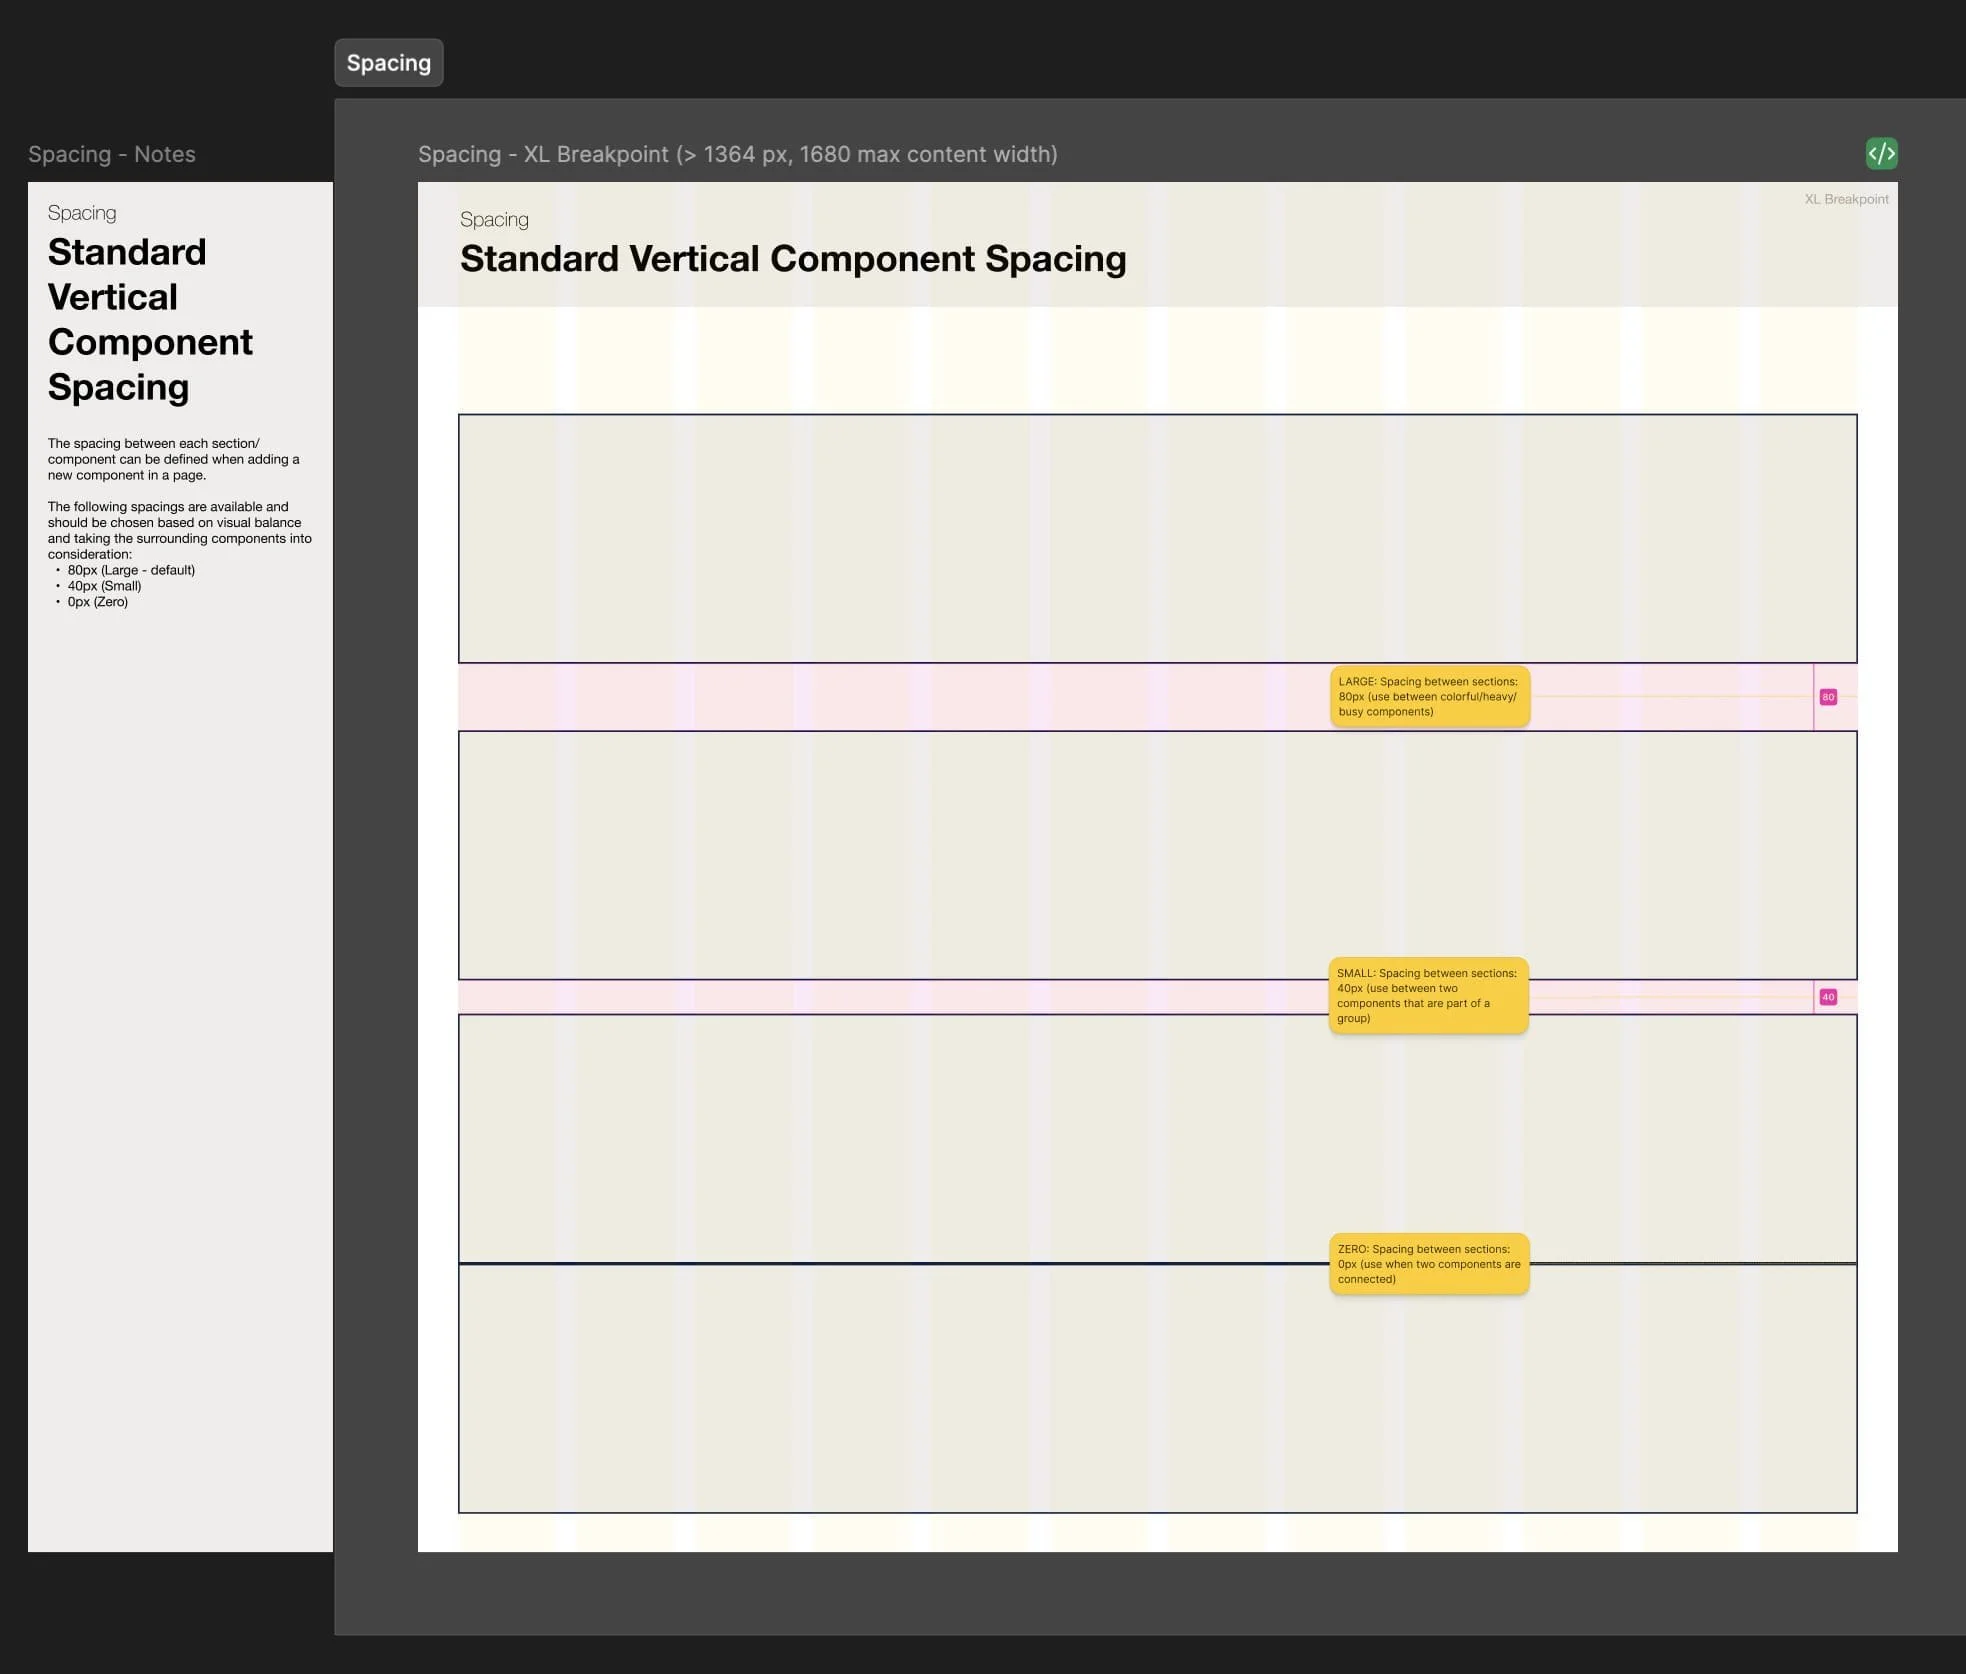Click the pink 40 spacing badge

(x=1828, y=997)
